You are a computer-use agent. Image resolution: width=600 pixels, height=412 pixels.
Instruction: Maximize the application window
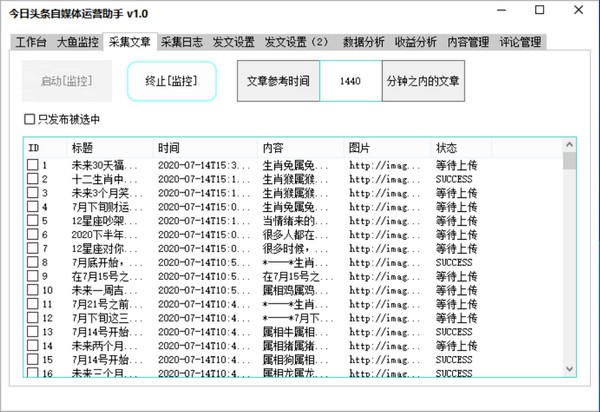point(539,10)
